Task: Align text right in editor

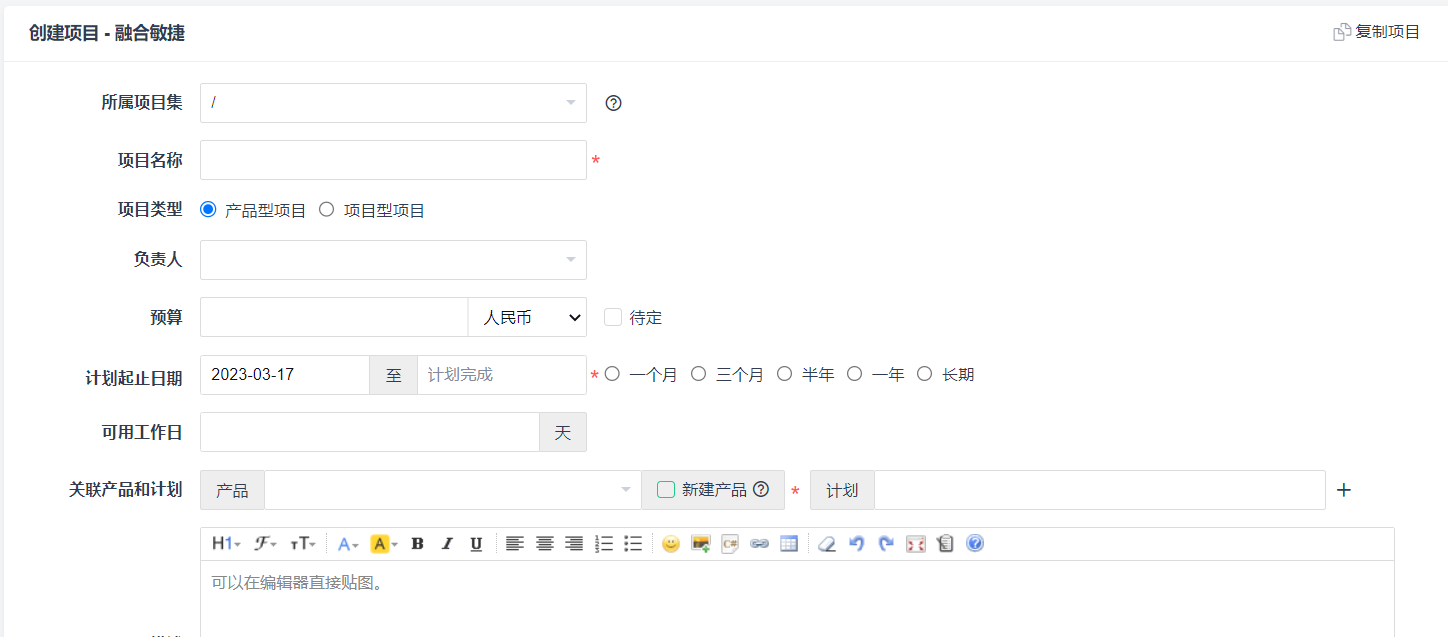Action: pyautogui.click(x=574, y=544)
